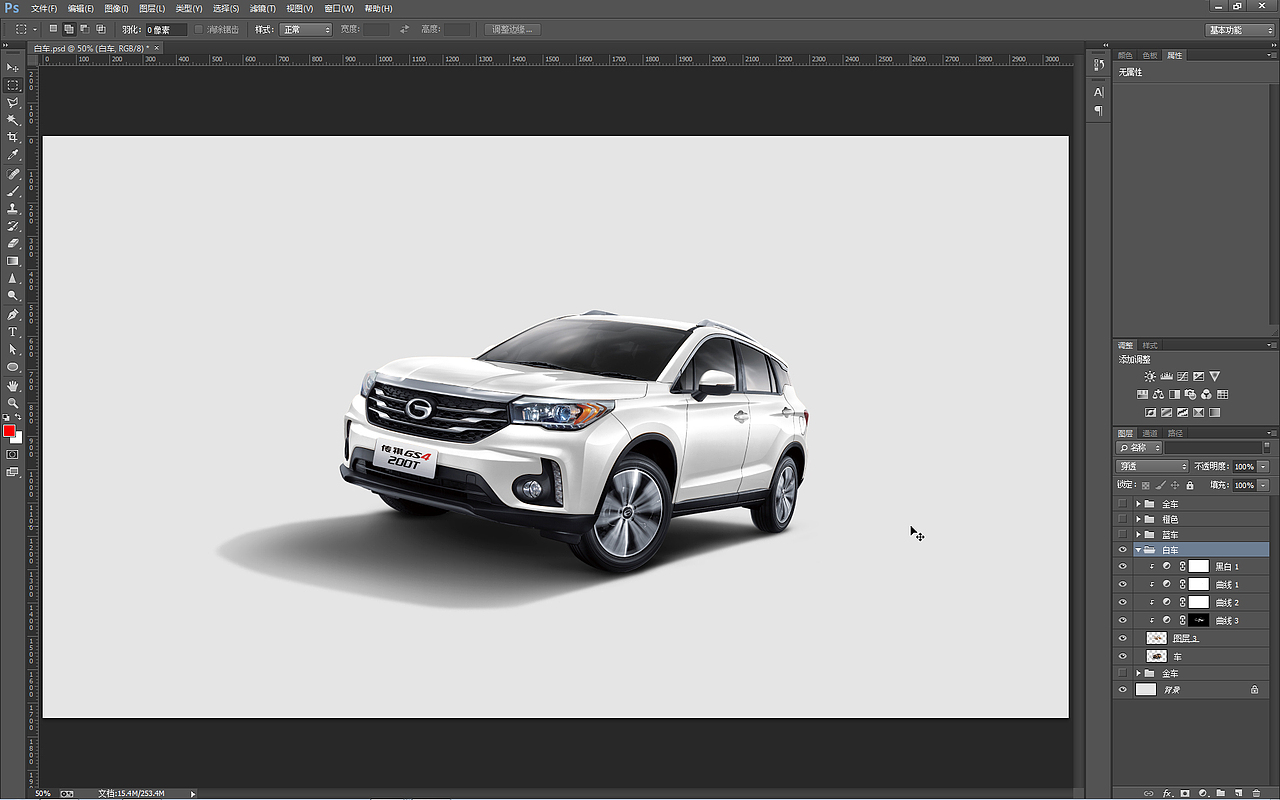This screenshot has height=800, width=1280.
Task: Choose Add to selection mode icon
Action: 69,30
